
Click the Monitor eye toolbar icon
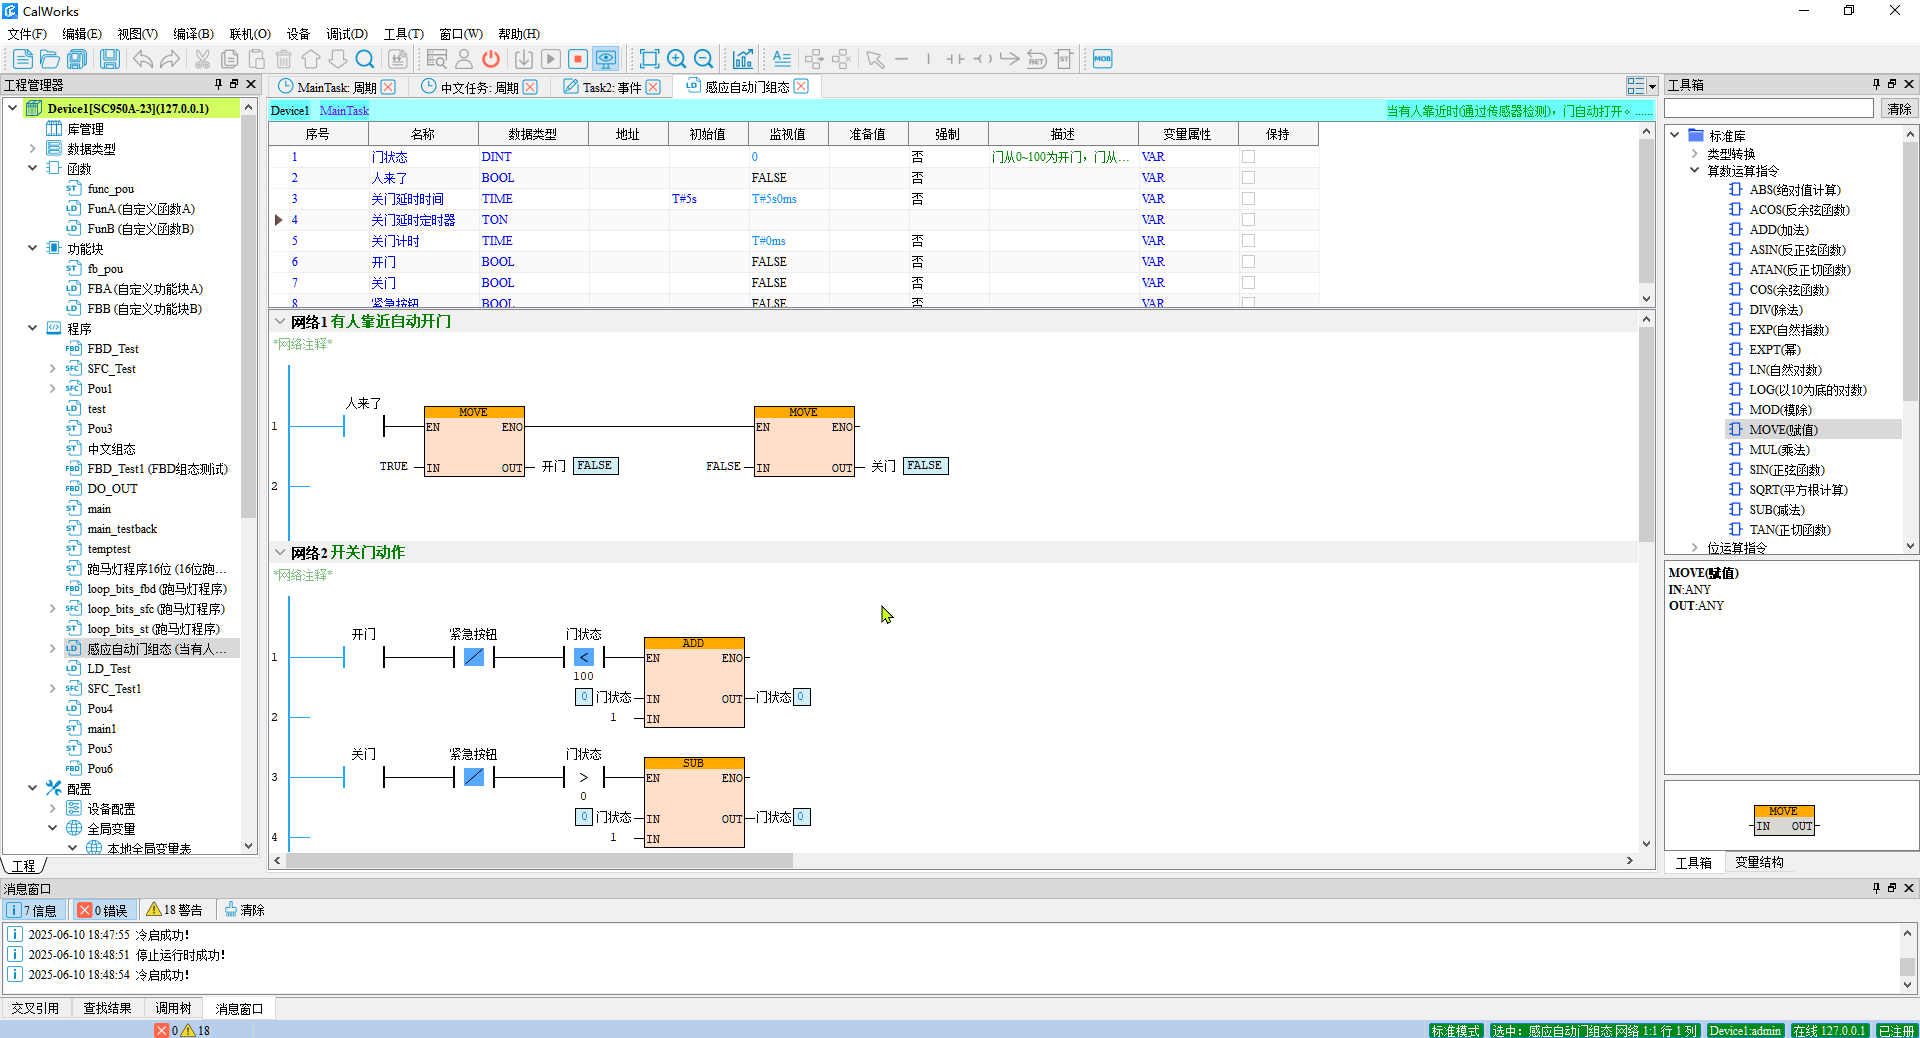click(x=605, y=59)
